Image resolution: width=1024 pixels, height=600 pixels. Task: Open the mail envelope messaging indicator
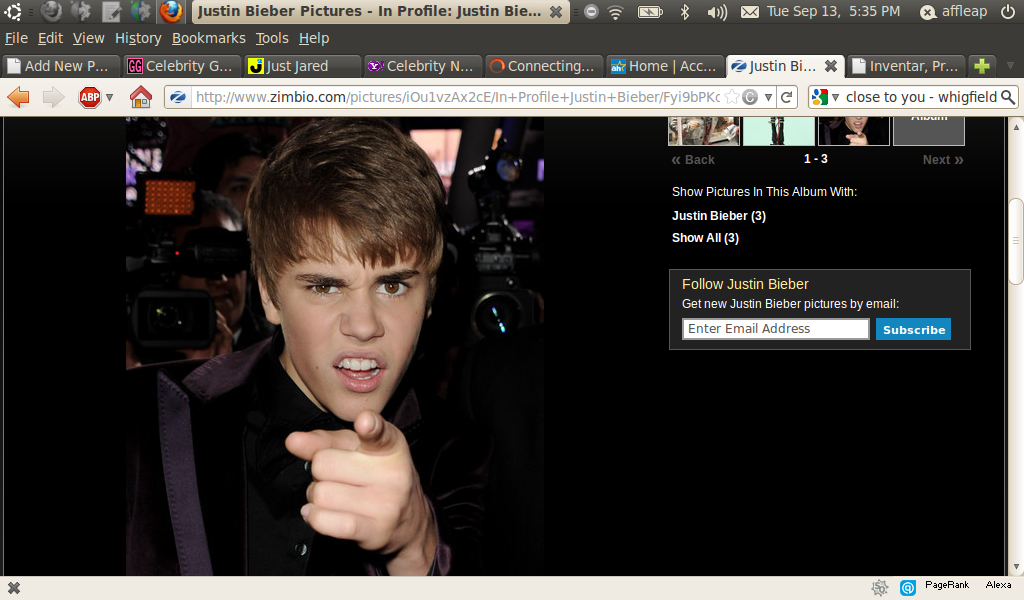pos(750,11)
